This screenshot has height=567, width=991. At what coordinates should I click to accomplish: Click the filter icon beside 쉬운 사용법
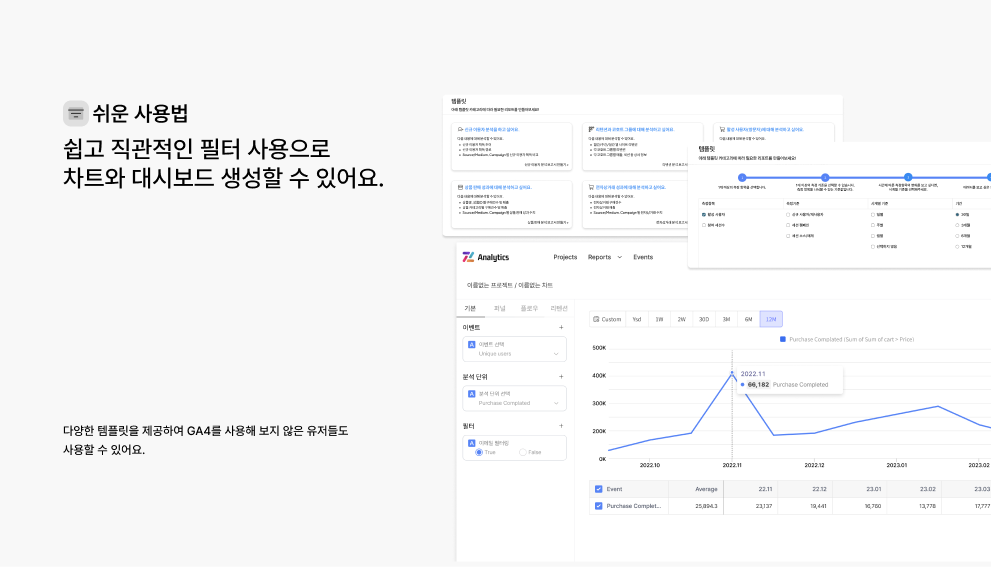(x=76, y=114)
